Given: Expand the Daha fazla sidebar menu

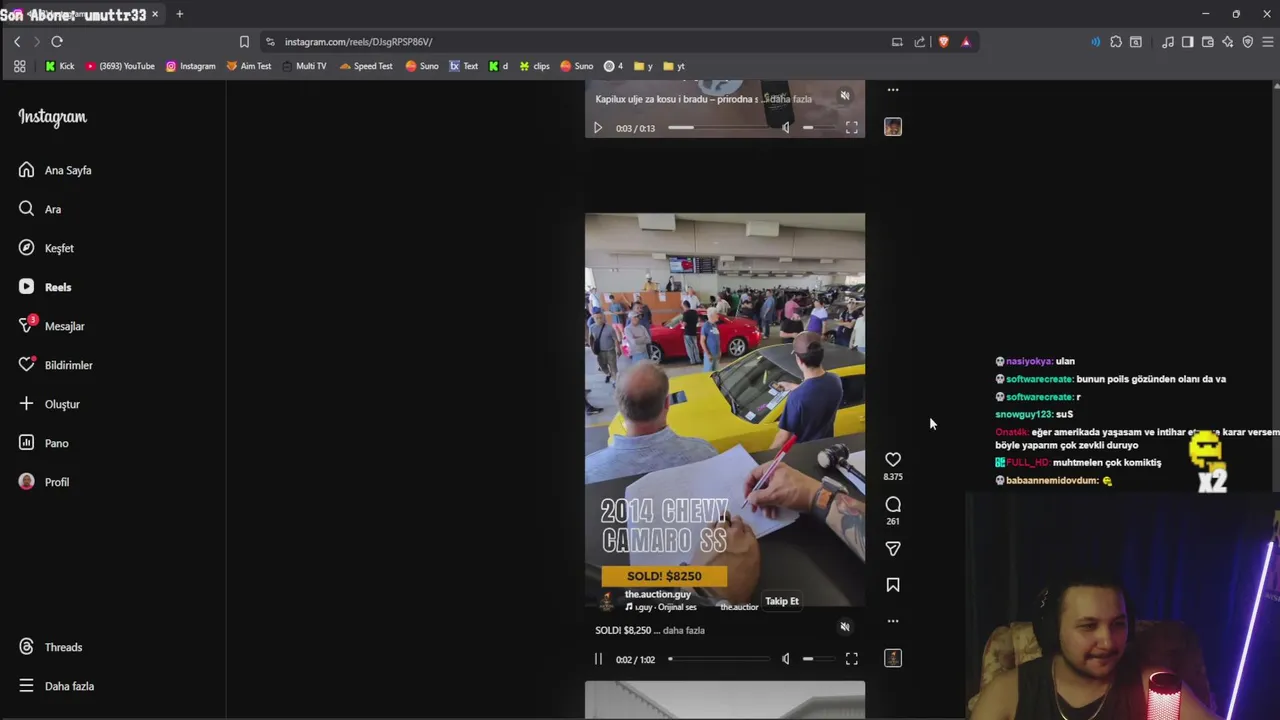Looking at the screenshot, I should point(56,686).
